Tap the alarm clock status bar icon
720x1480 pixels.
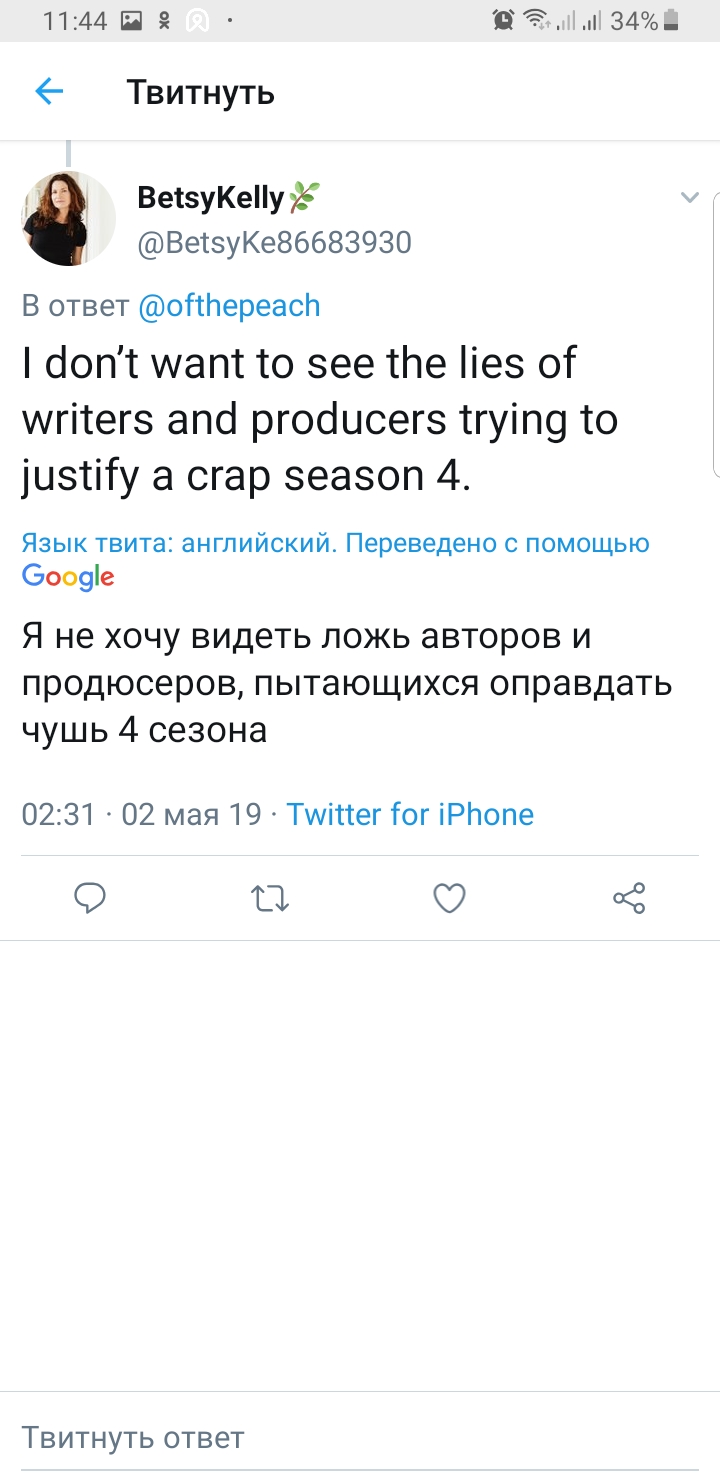(x=504, y=20)
